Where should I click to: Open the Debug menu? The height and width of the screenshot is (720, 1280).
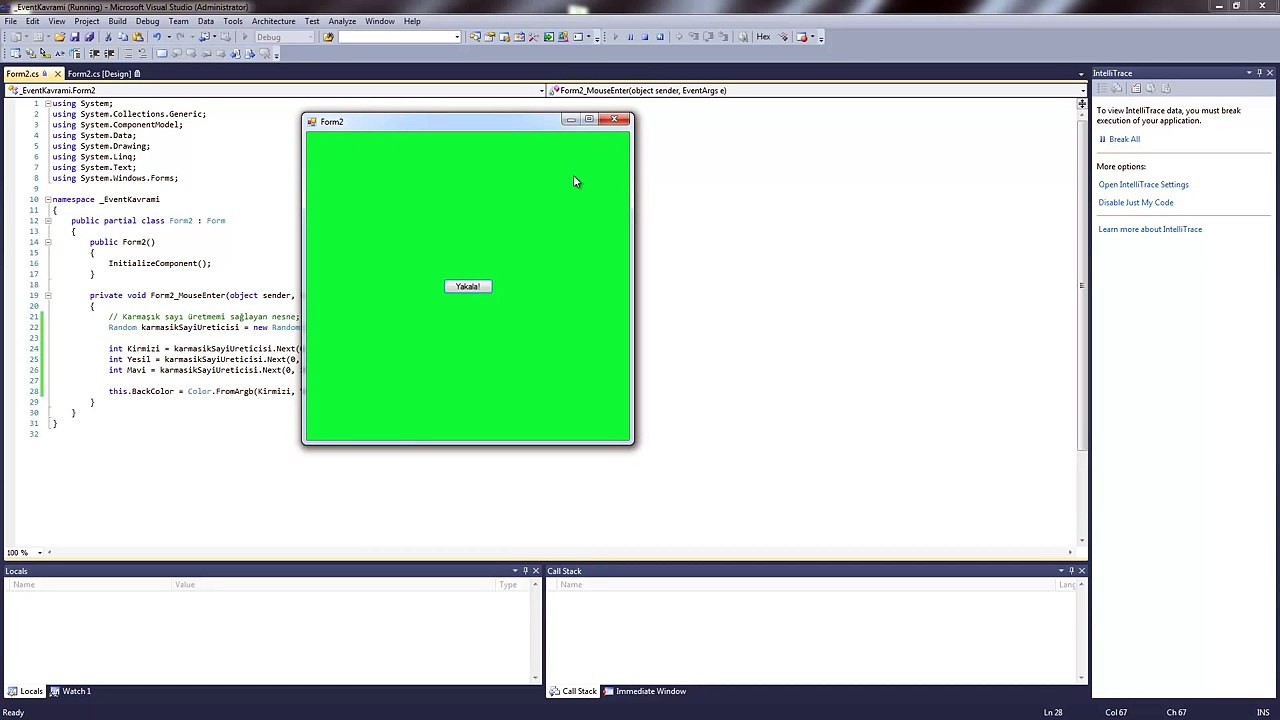coord(147,21)
